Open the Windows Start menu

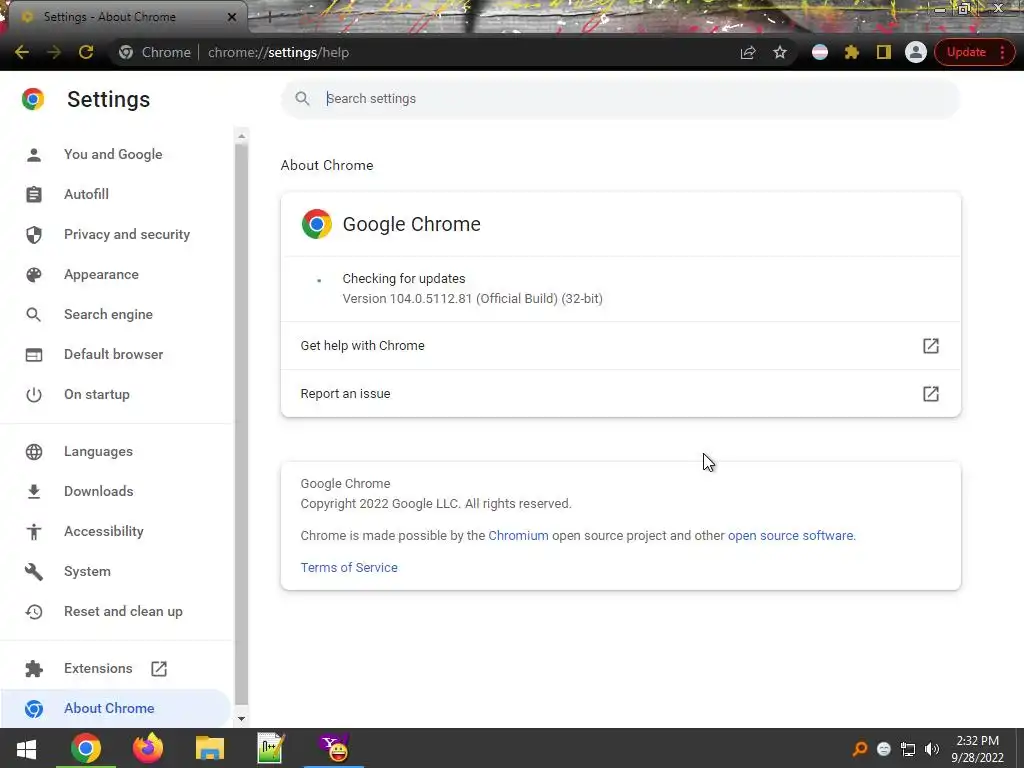(26, 748)
